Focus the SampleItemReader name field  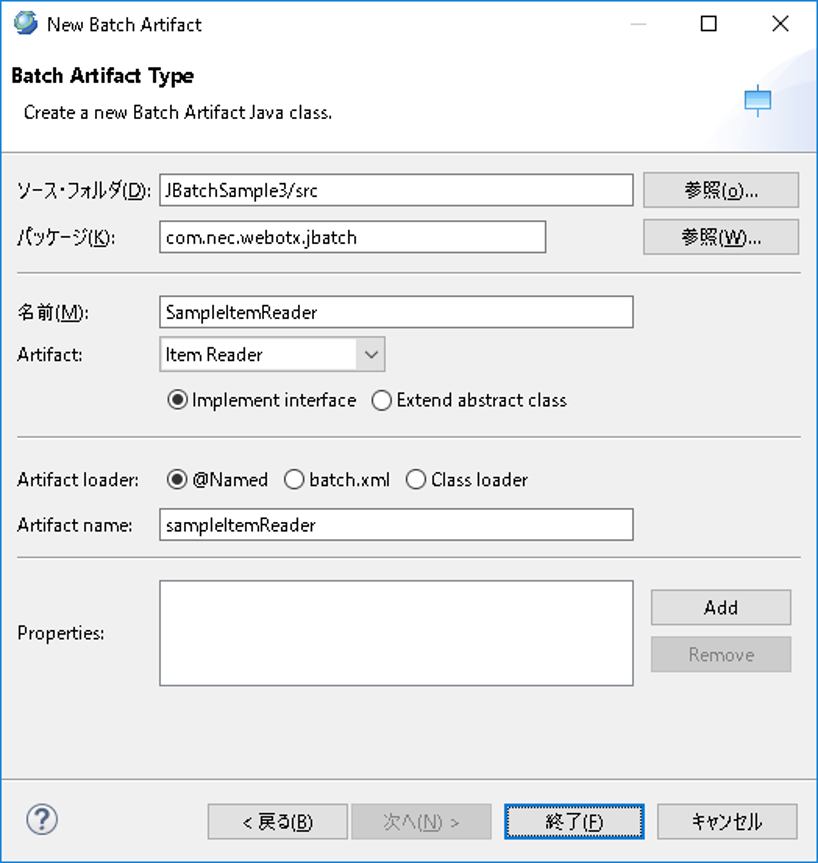point(396,312)
